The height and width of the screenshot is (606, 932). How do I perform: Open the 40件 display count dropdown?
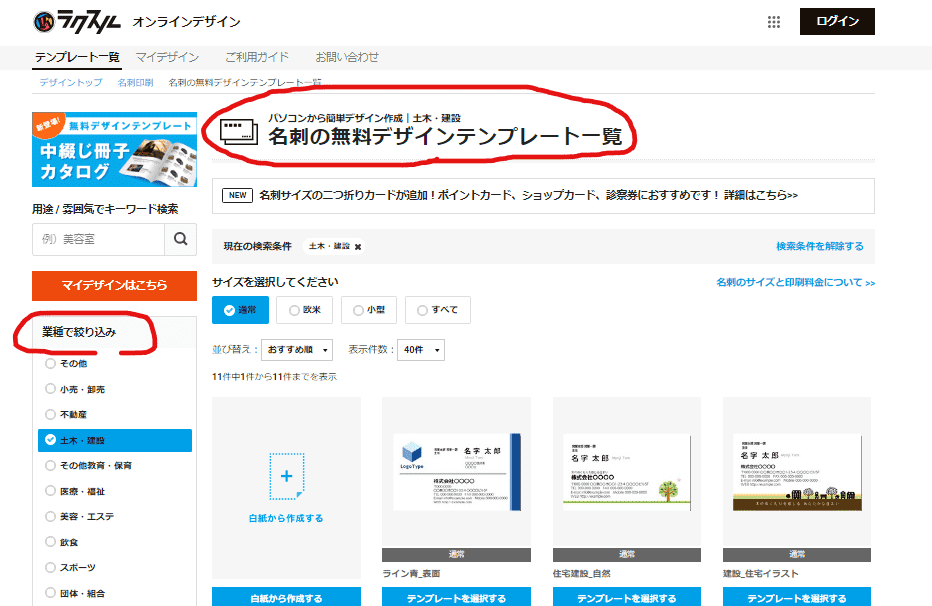421,350
